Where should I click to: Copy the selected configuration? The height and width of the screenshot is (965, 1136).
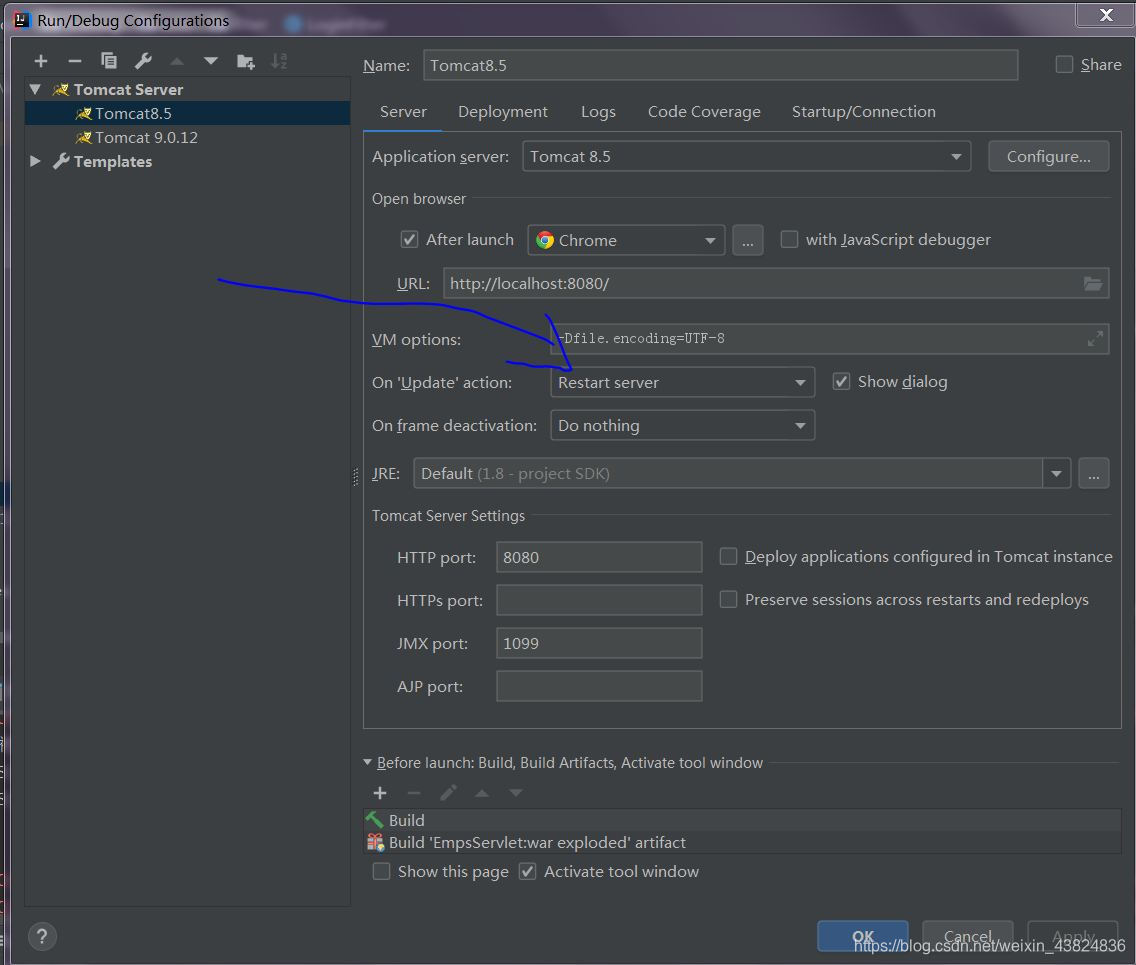tap(109, 61)
